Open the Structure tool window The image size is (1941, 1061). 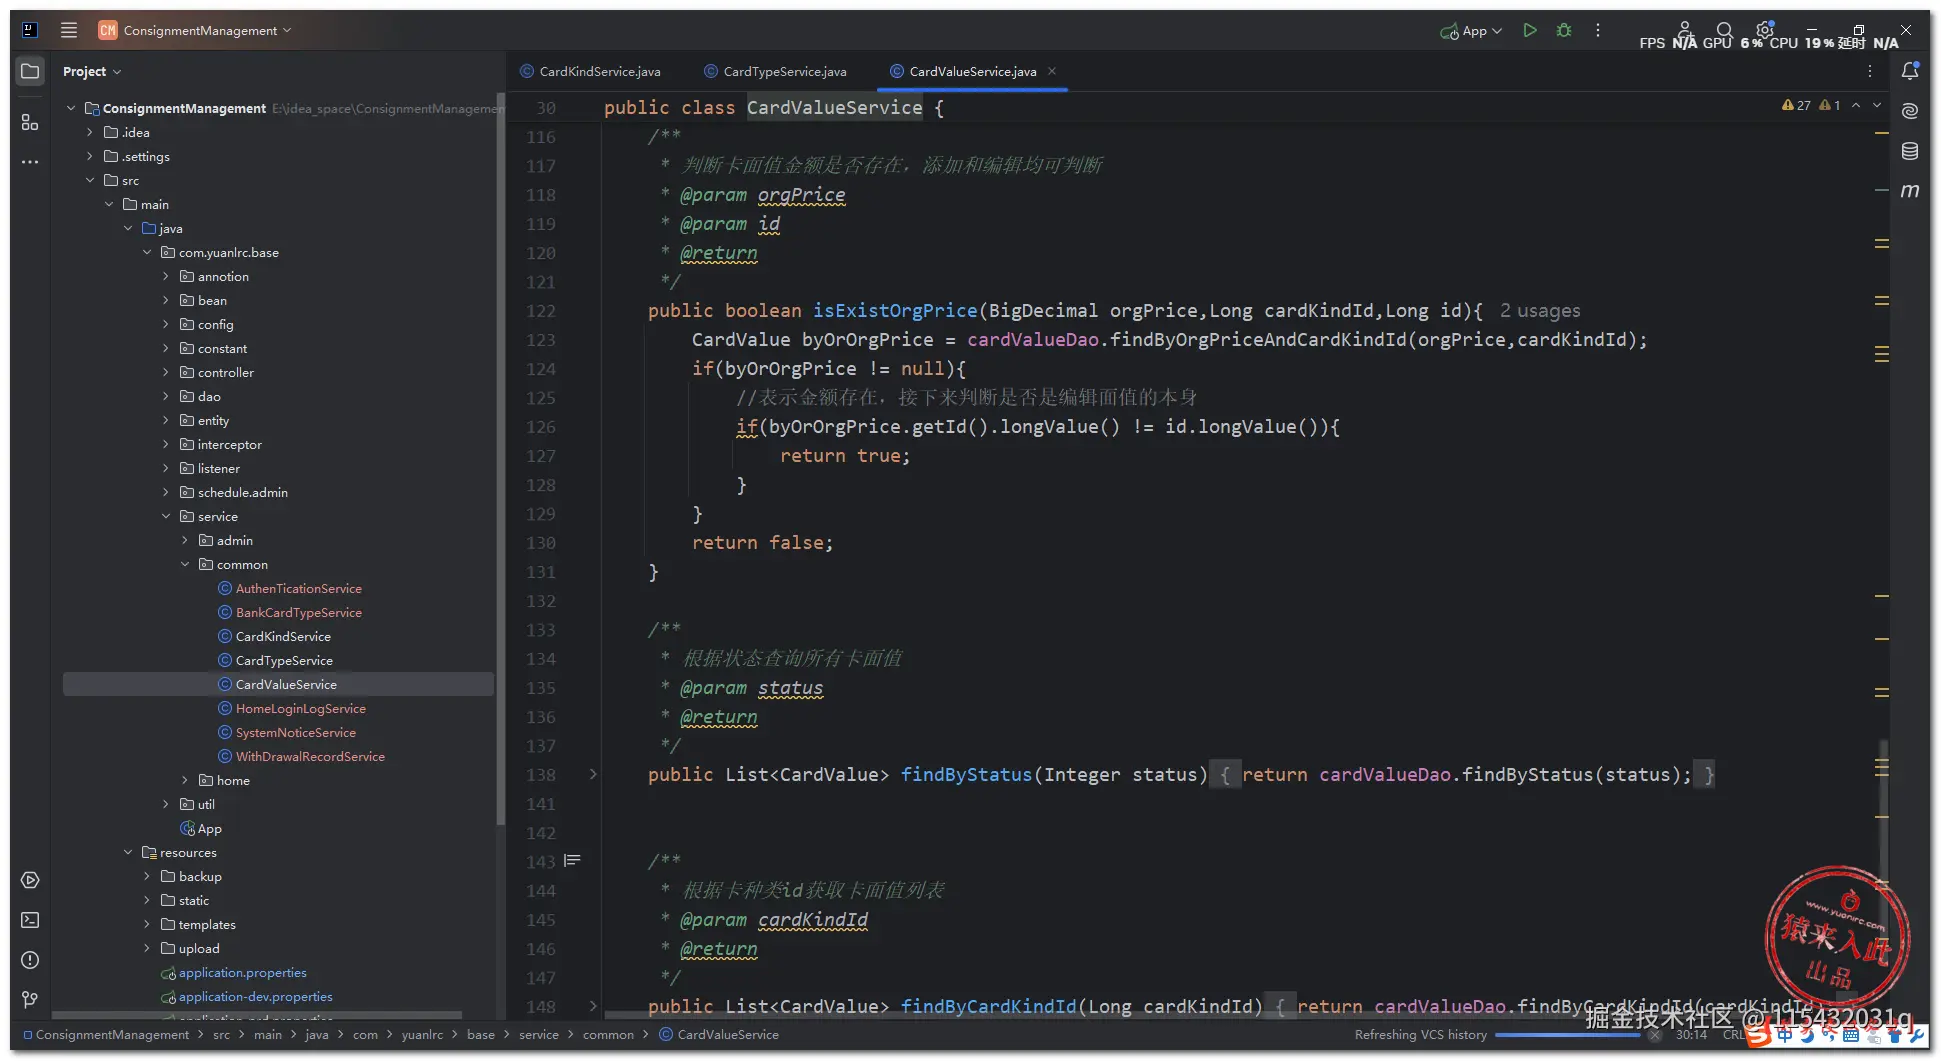30,122
